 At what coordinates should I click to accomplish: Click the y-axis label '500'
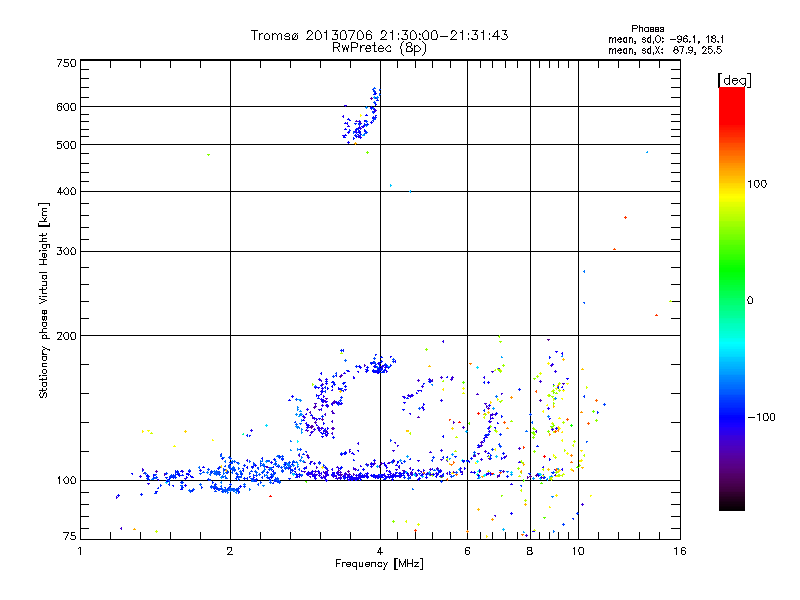[x=66, y=145]
